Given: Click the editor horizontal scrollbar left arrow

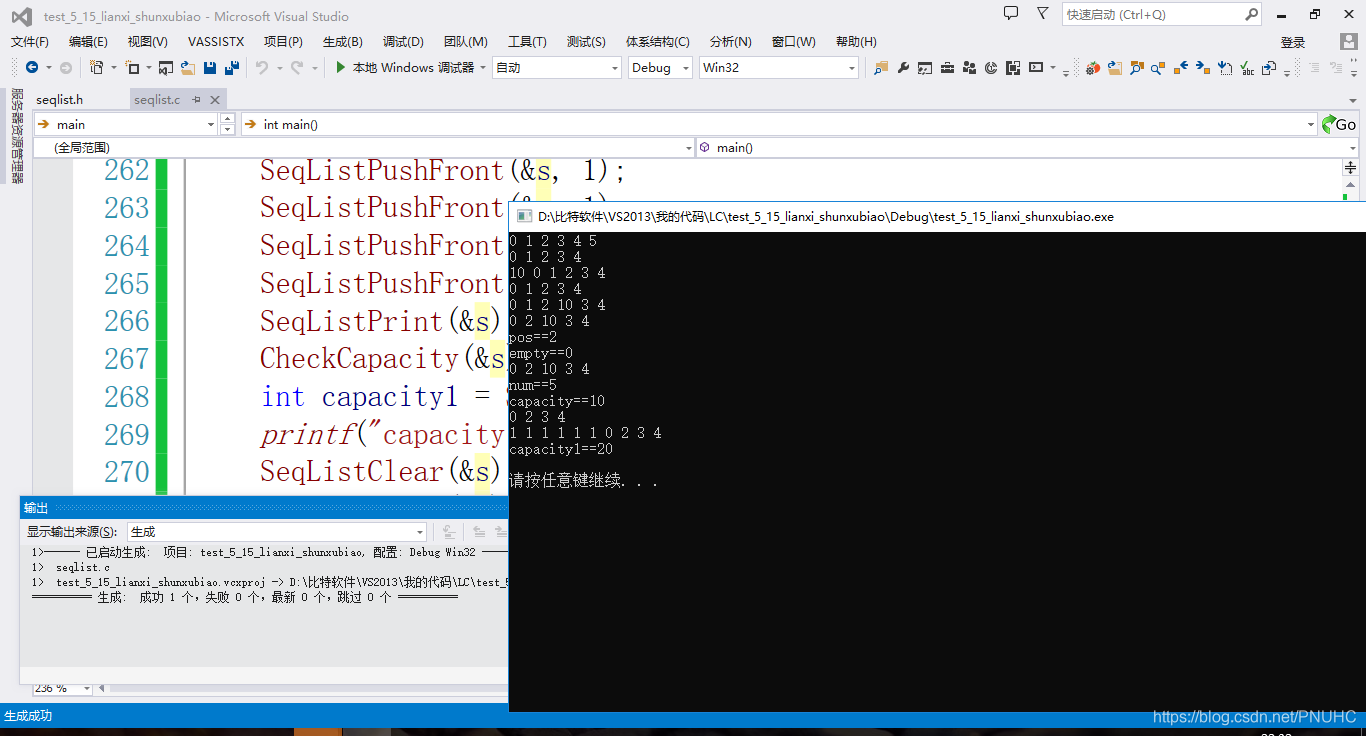Looking at the screenshot, I should tap(102, 688).
